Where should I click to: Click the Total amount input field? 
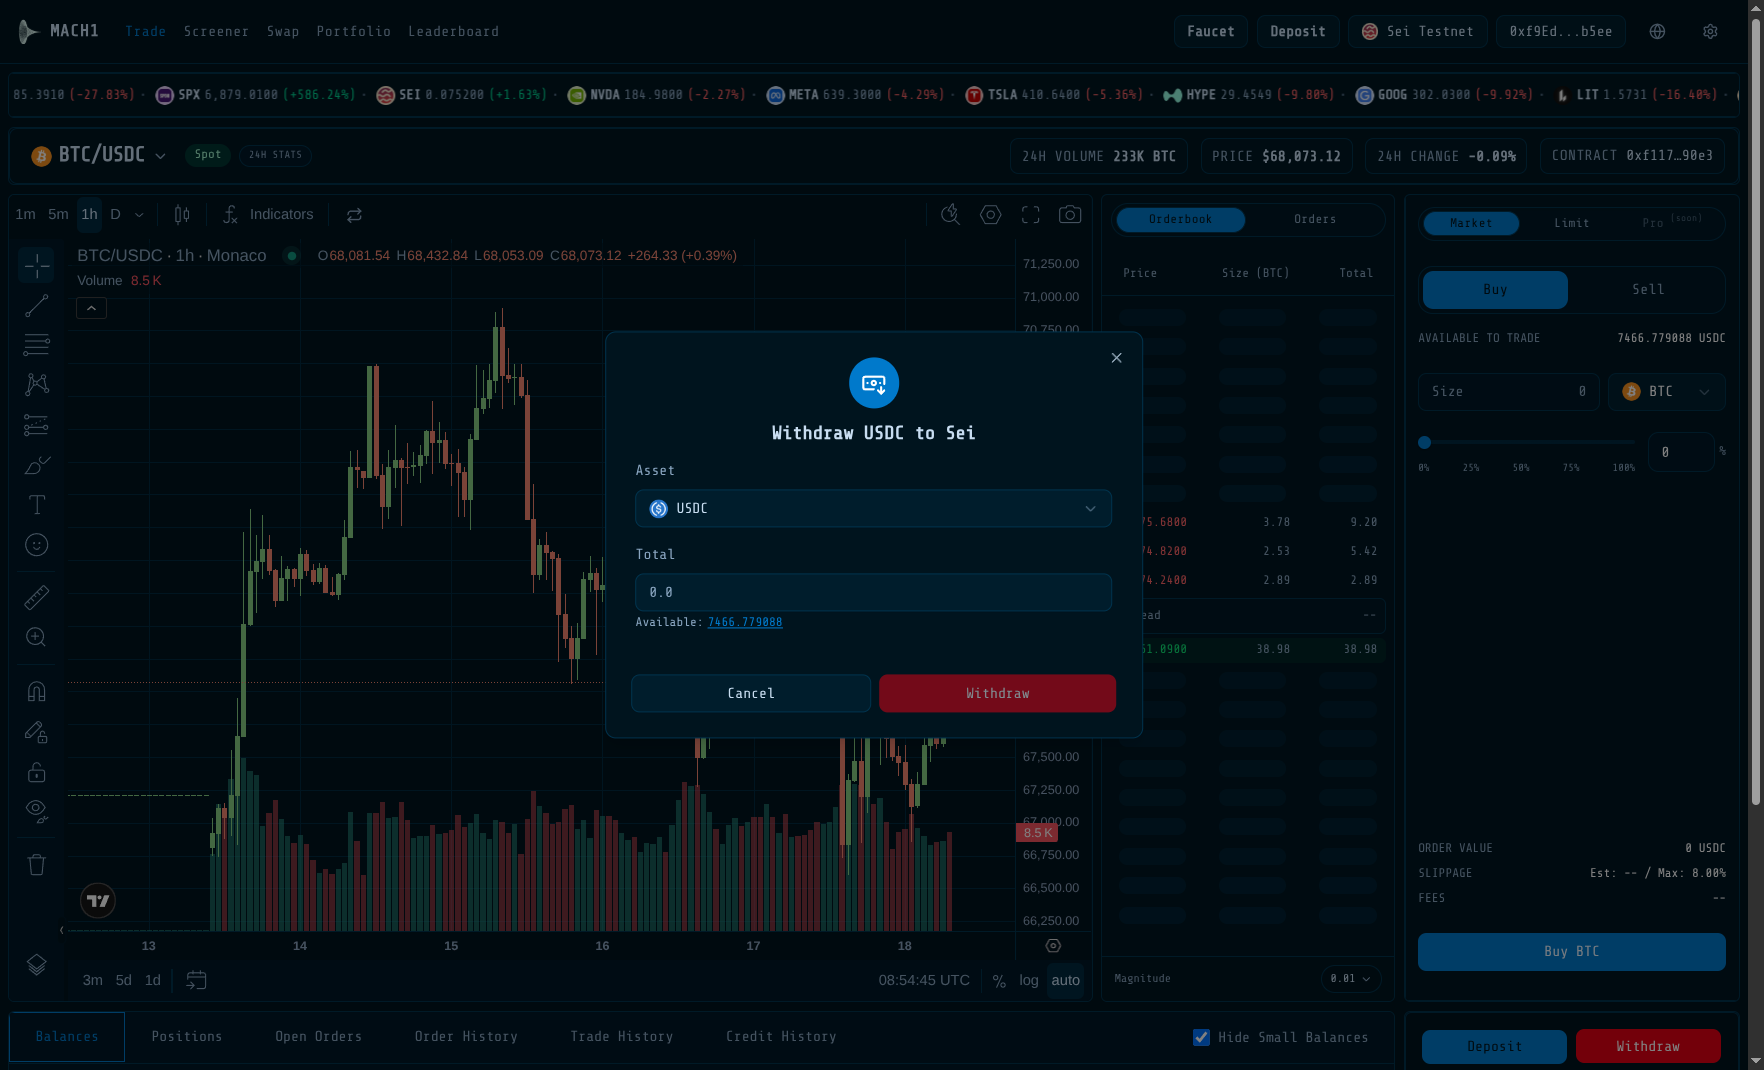(x=873, y=592)
